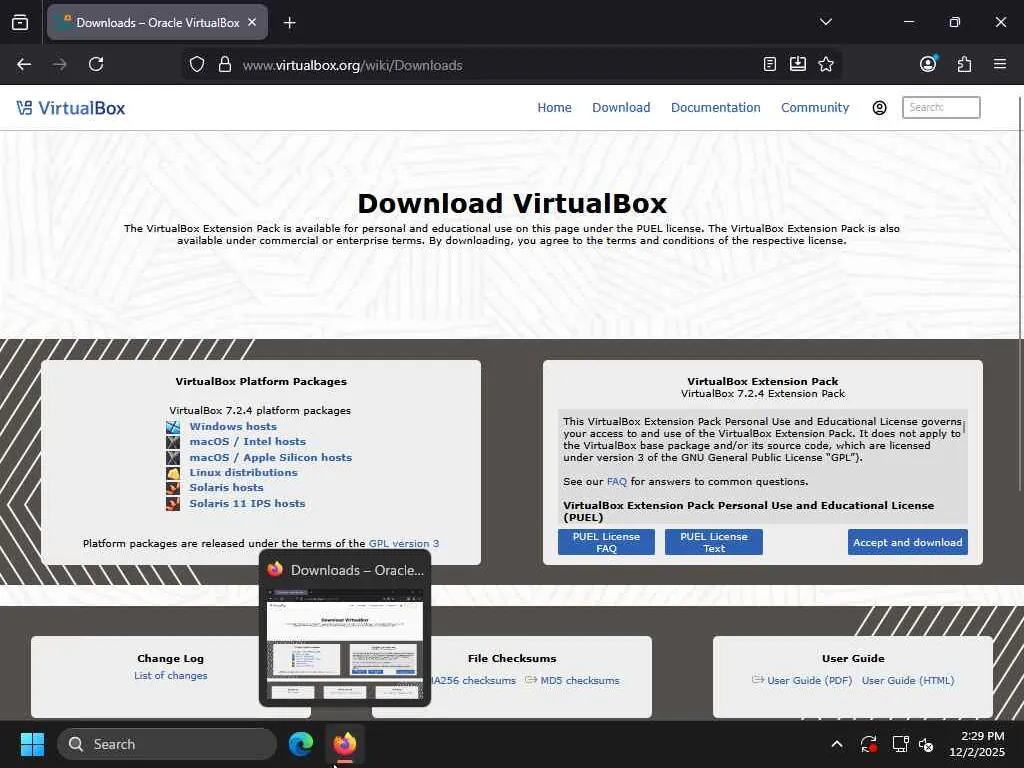Reload the current page

point(96,65)
